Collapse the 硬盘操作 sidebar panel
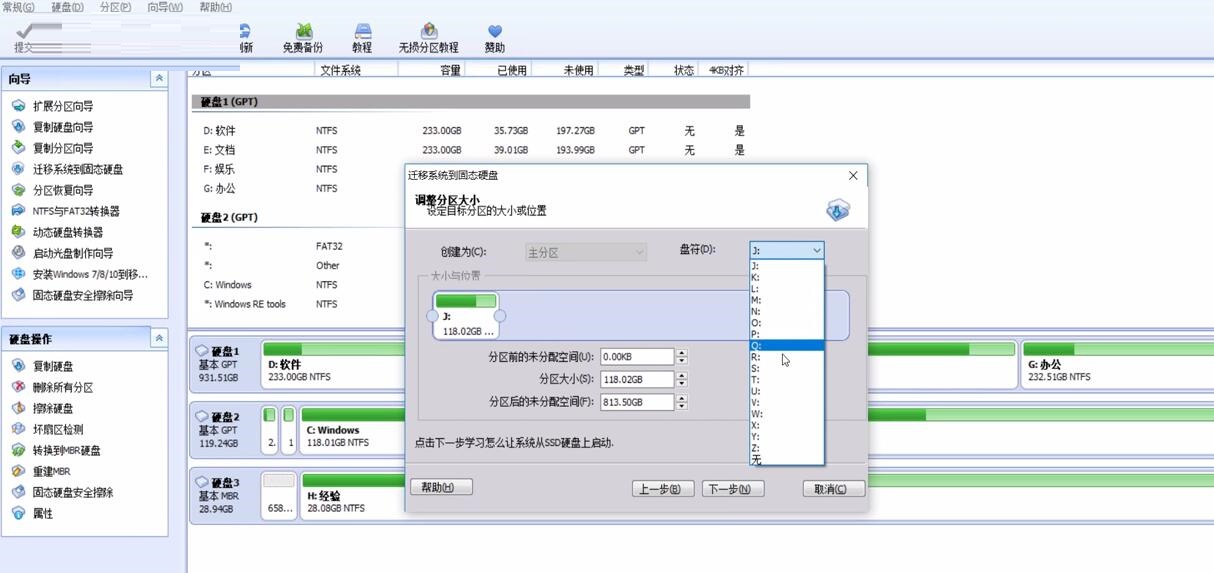 pos(159,339)
